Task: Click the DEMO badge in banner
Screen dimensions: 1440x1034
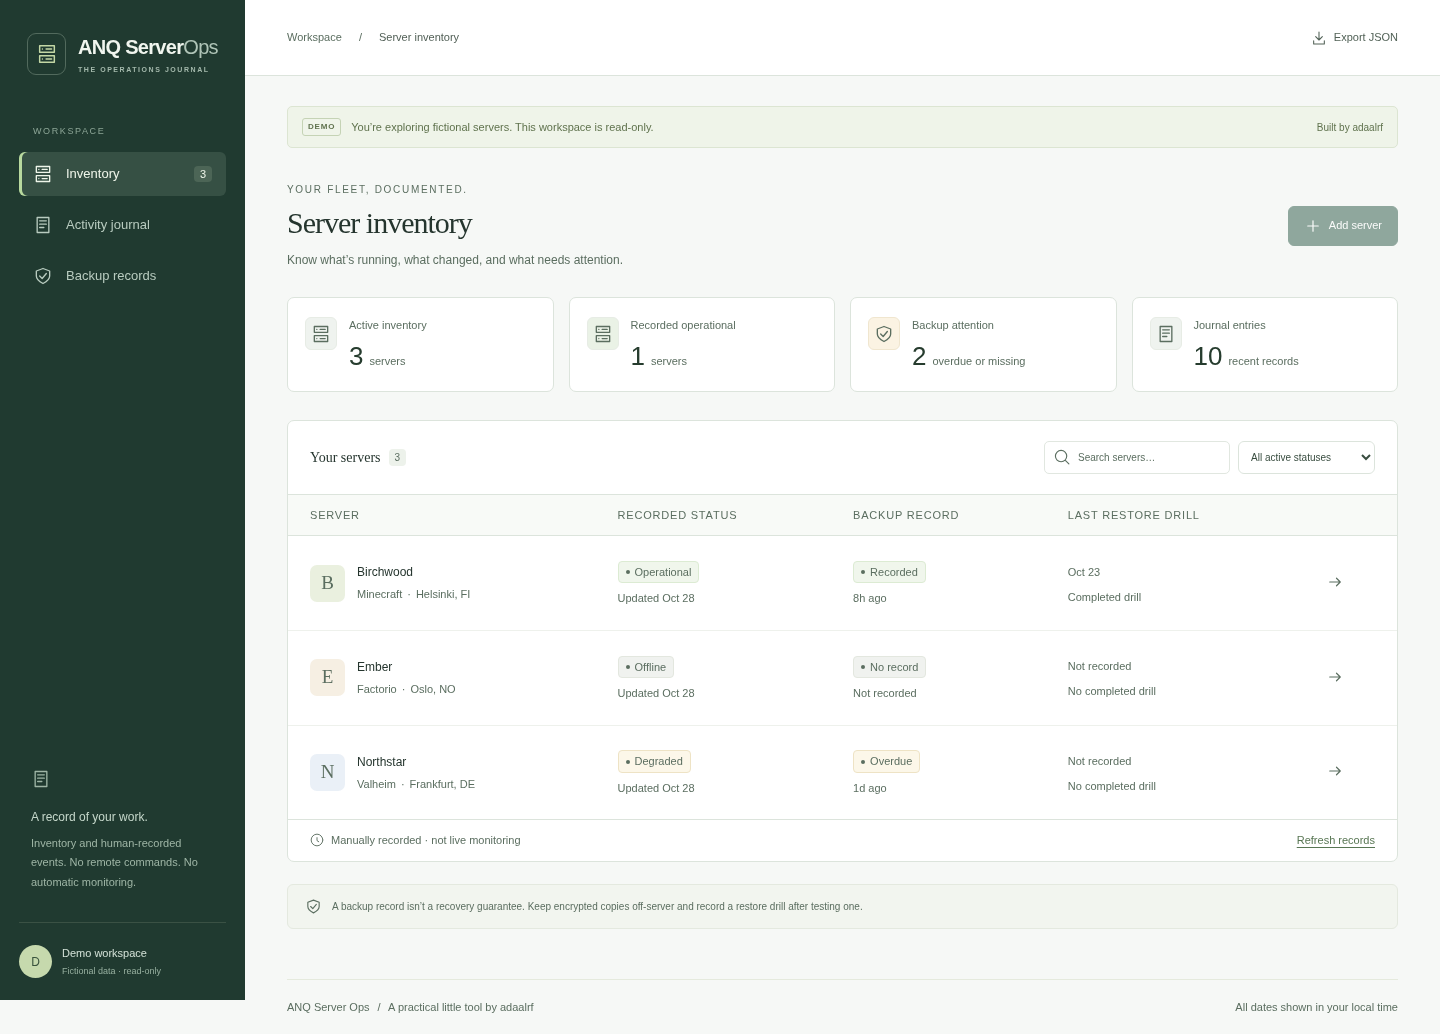Action: 321,127
